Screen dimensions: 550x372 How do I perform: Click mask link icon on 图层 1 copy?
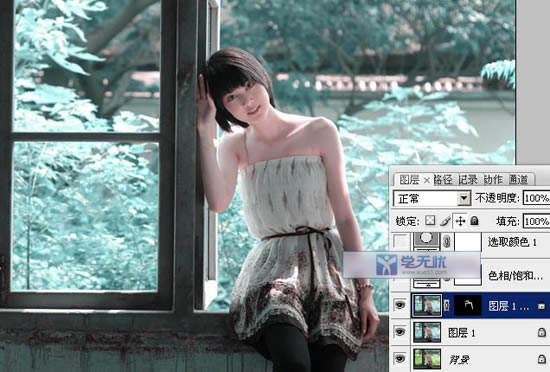pyautogui.click(x=447, y=306)
